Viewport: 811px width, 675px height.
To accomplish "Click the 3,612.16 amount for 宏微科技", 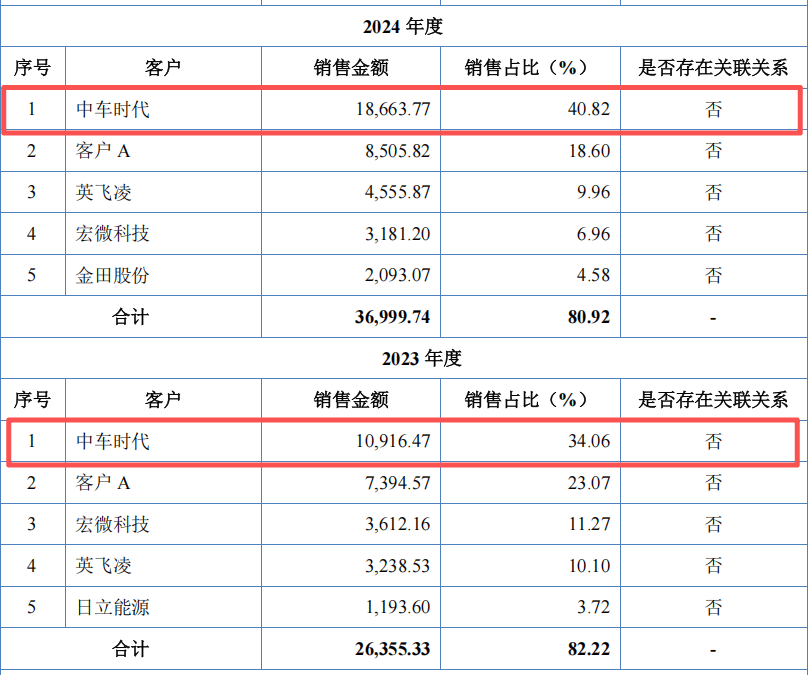I will coord(392,525).
